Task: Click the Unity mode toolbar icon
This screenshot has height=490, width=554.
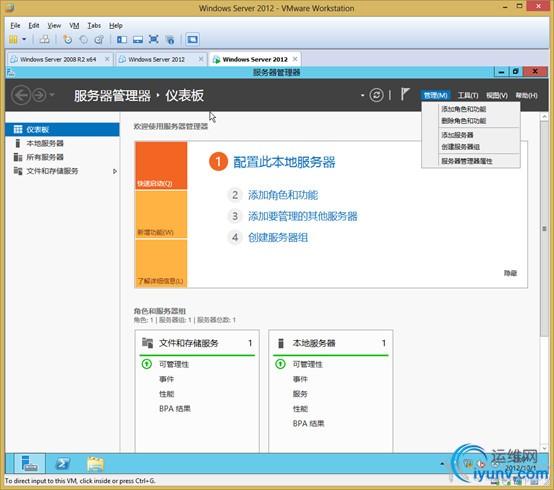Action: tap(170, 39)
